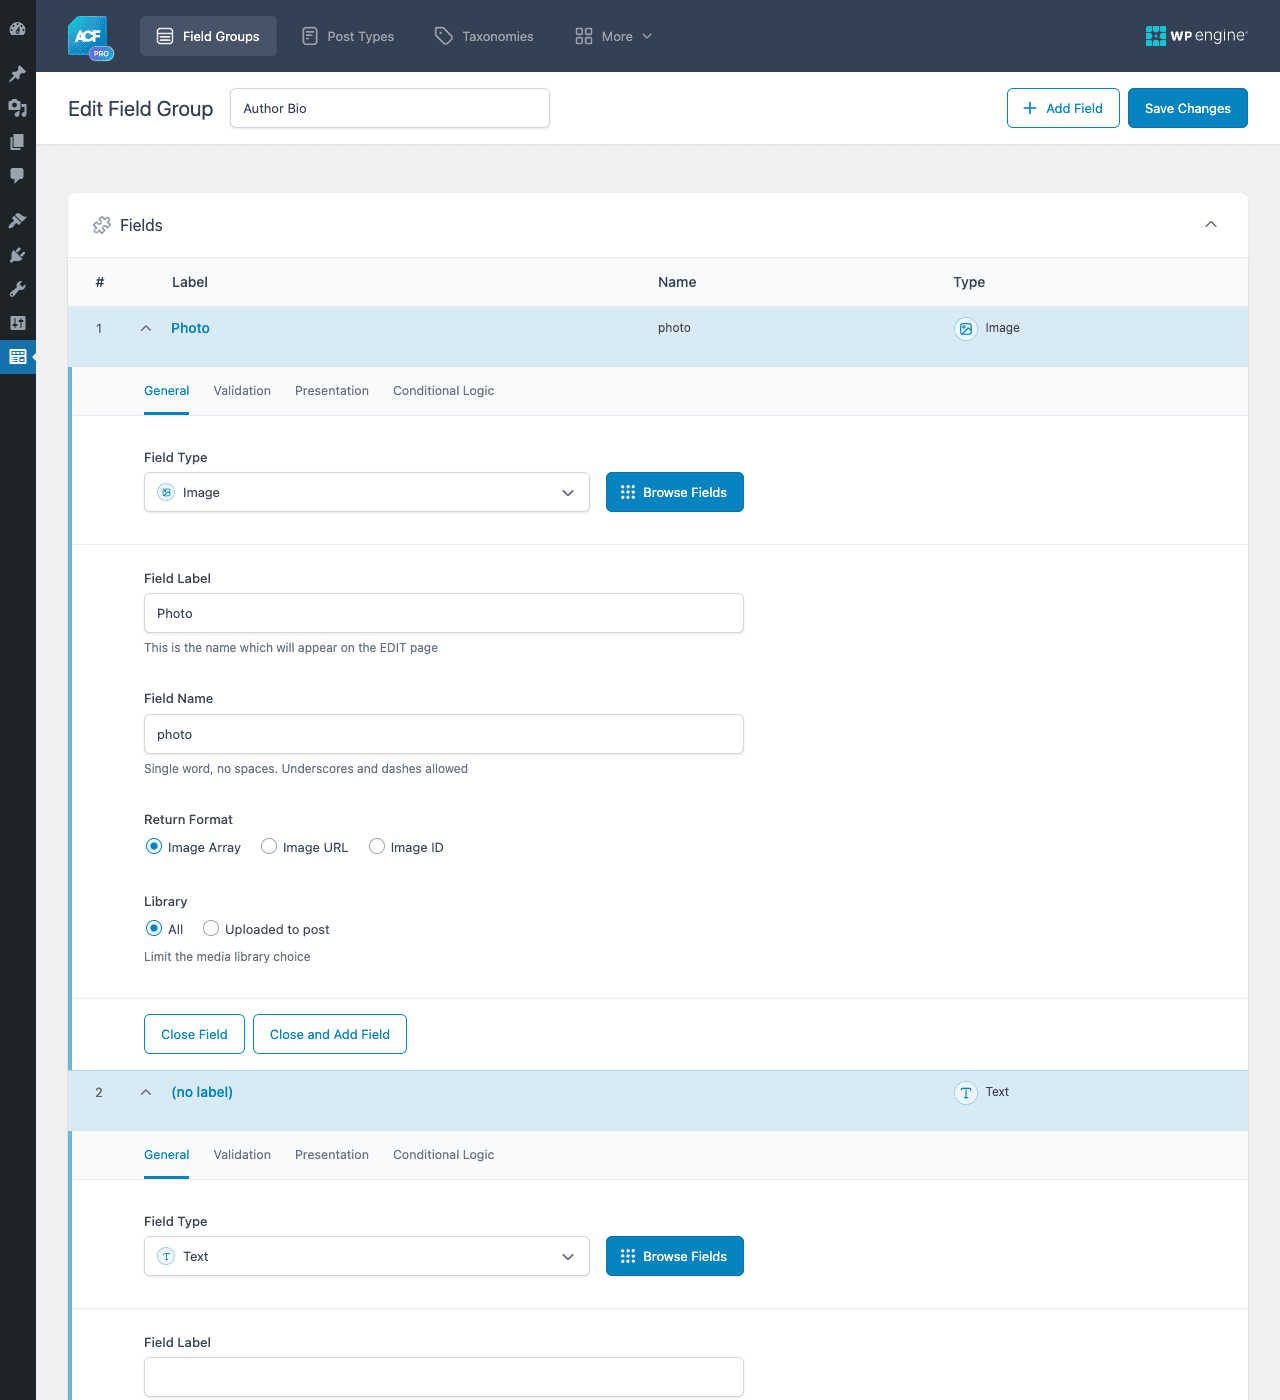Switch to Photo field's Validation tab
Image resolution: width=1280 pixels, height=1400 pixels.
(x=242, y=391)
